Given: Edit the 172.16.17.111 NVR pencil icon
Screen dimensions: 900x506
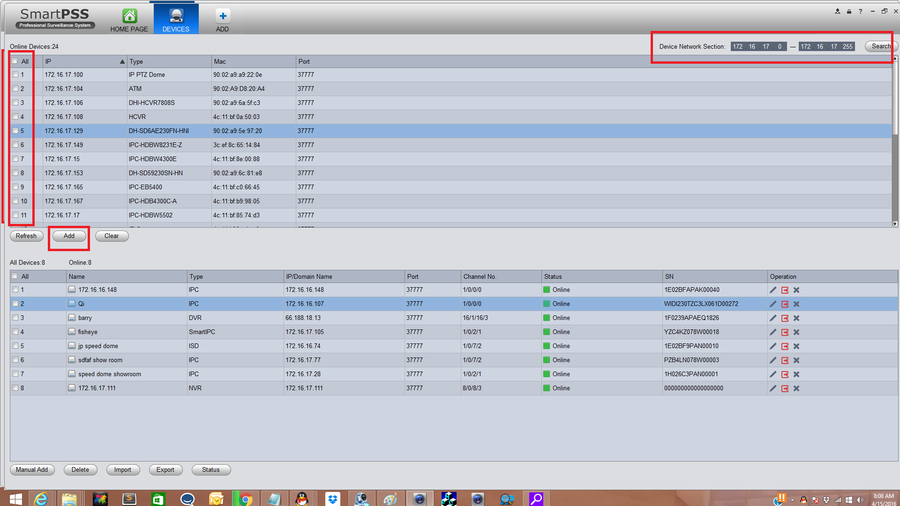Looking at the screenshot, I should (x=773, y=388).
